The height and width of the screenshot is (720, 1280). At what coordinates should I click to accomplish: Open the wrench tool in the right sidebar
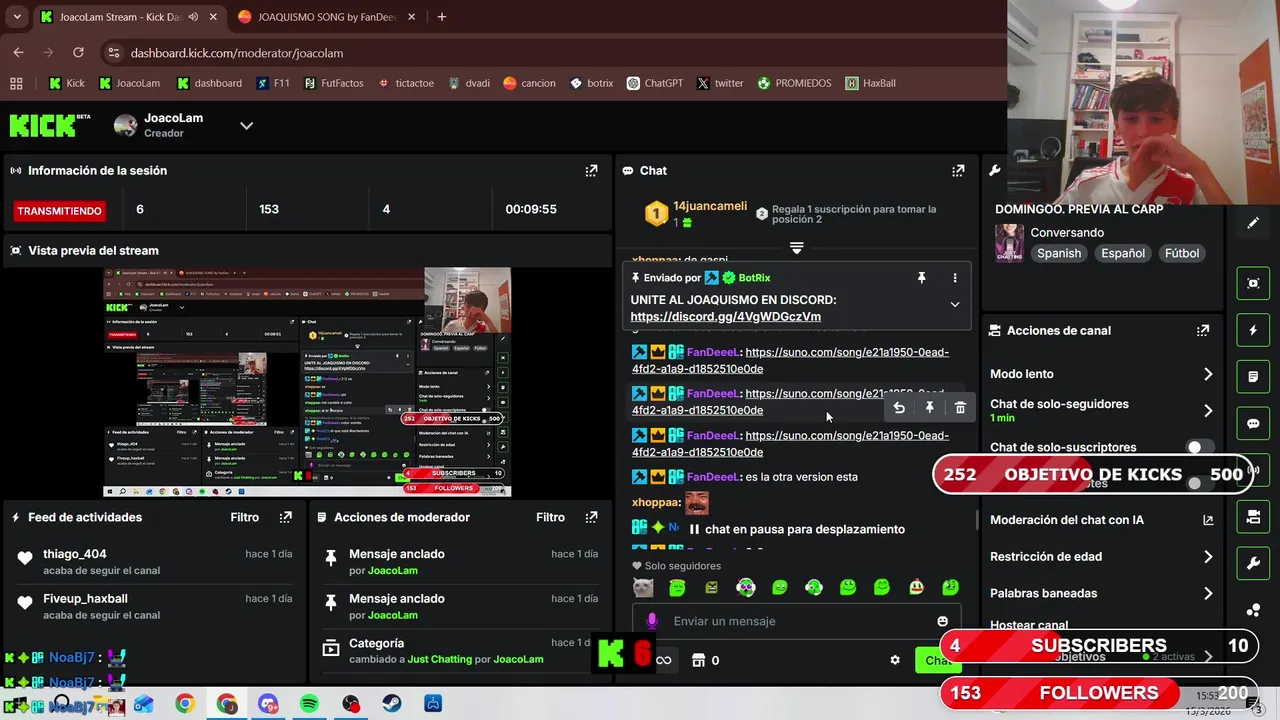click(1253, 564)
